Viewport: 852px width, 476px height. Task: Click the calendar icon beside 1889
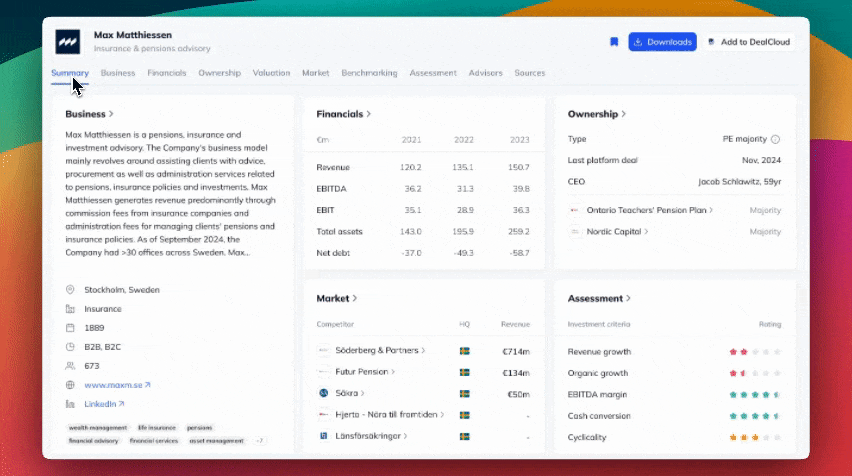coord(70,328)
